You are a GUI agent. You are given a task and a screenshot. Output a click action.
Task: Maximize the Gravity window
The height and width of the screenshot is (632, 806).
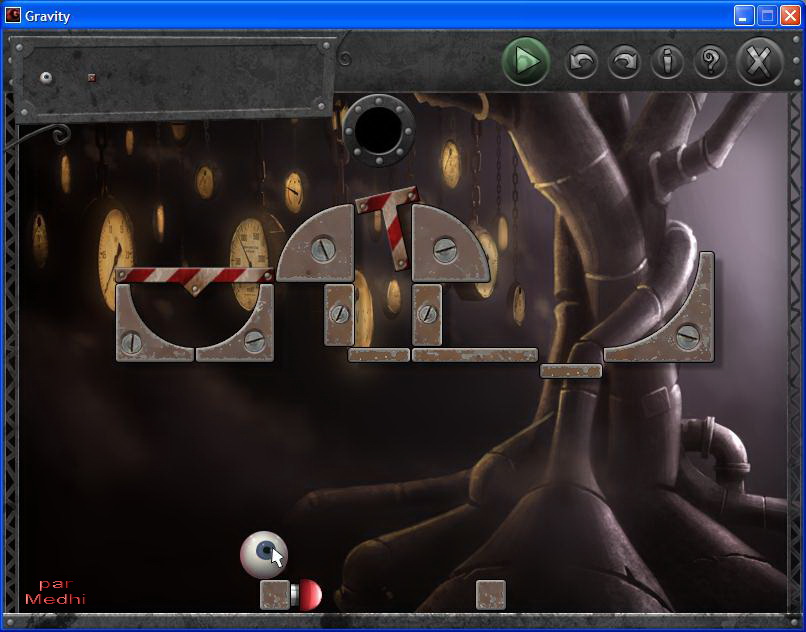[x=767, y=15]
